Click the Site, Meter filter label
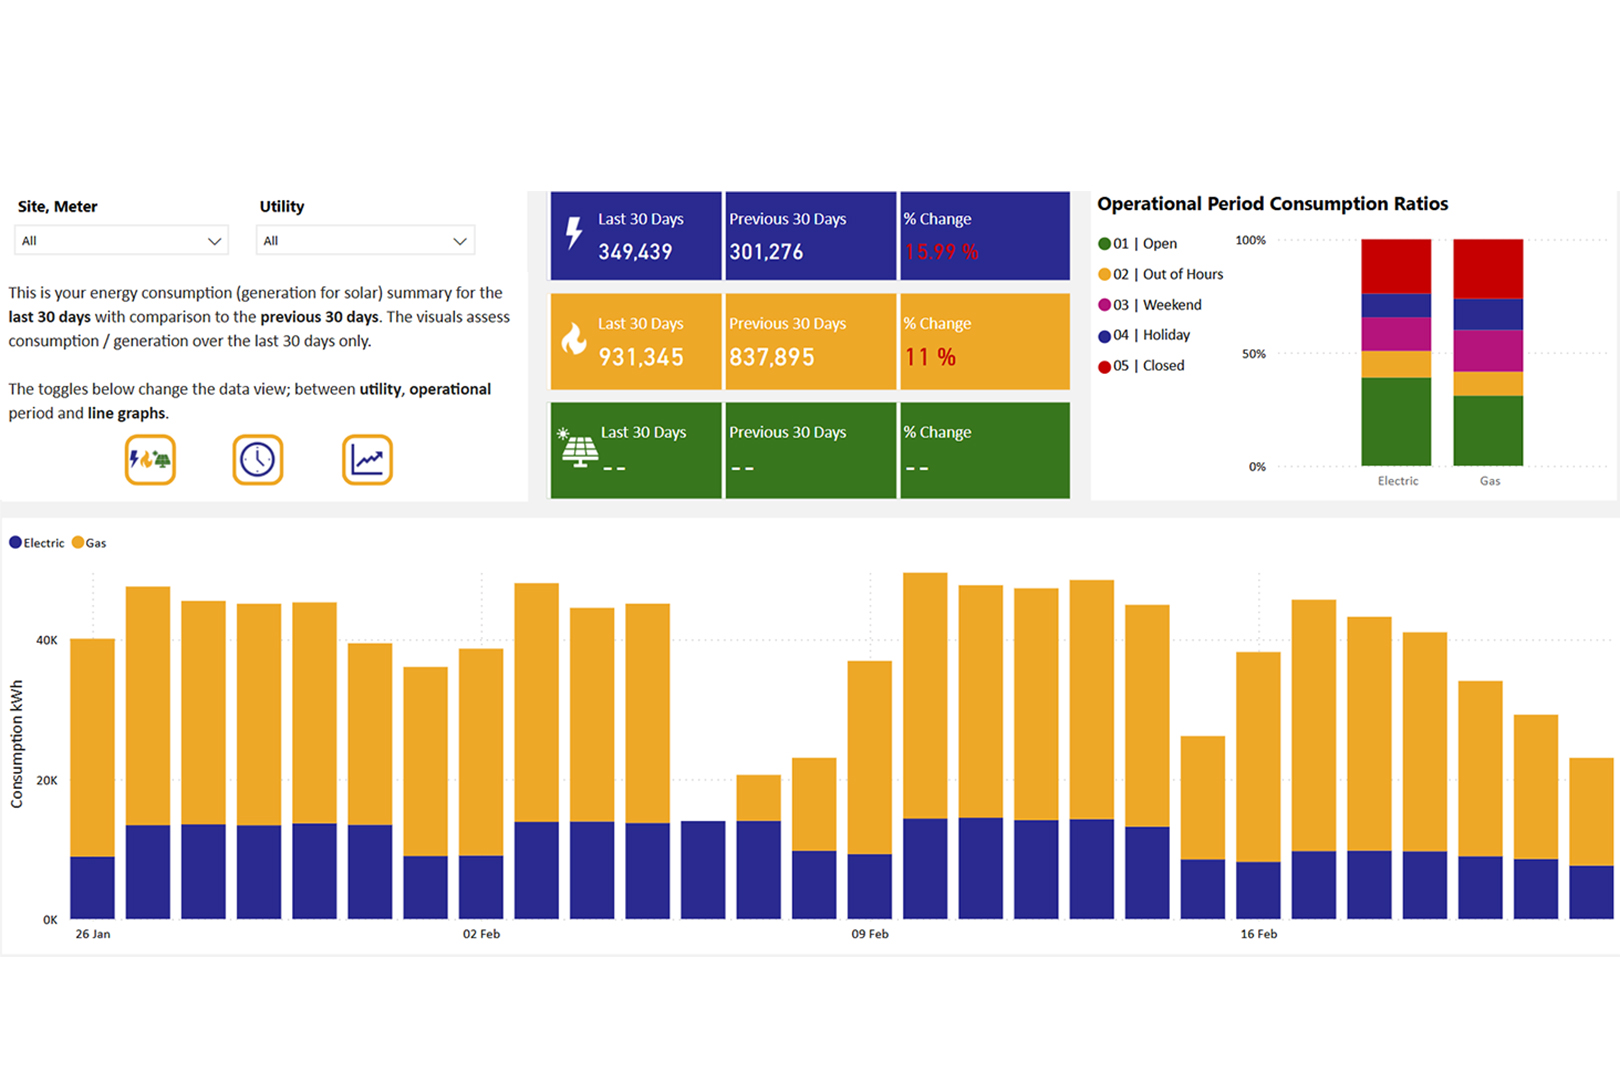Screen dimensions: 1620x1080 pos(58,207)
